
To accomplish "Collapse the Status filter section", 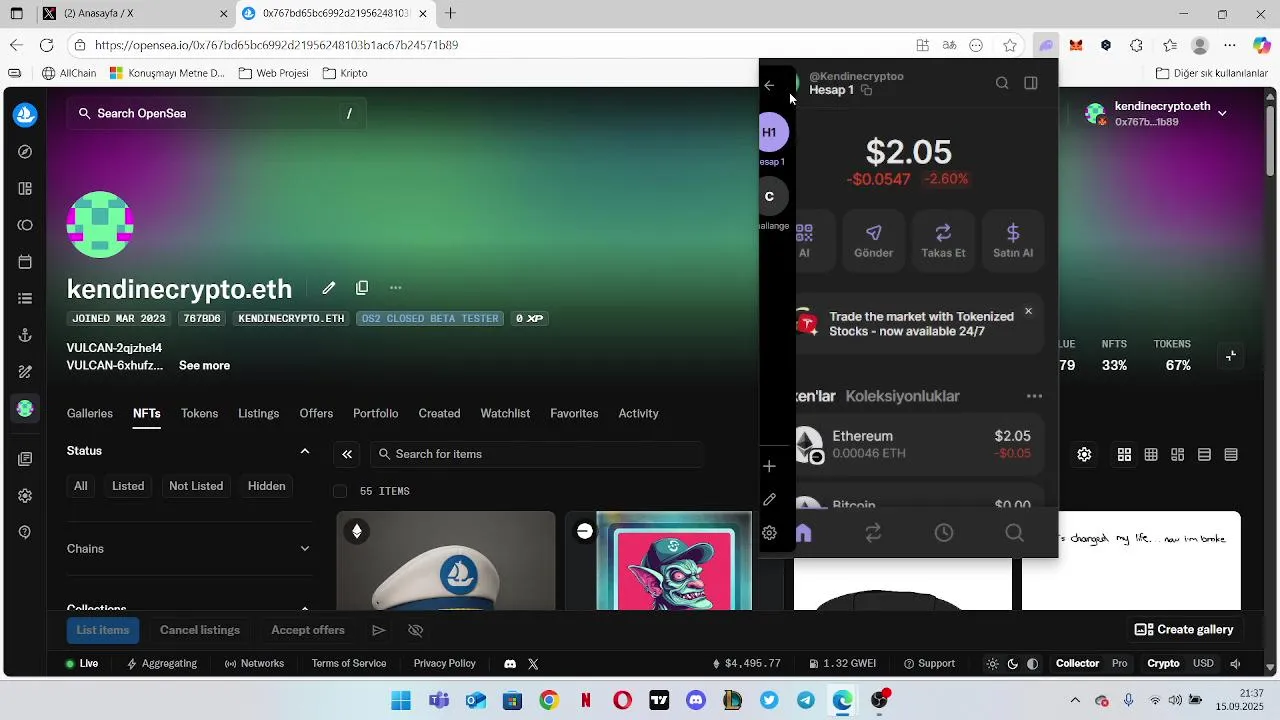I will [305, 451].
